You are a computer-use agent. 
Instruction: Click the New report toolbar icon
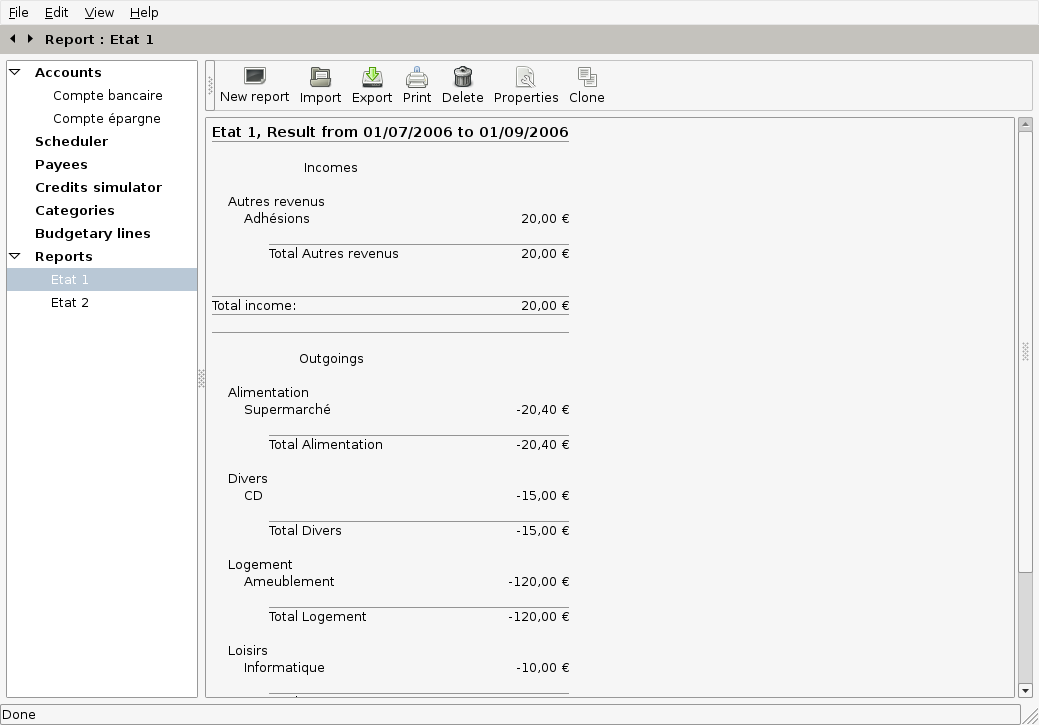(x=254, y=78)
